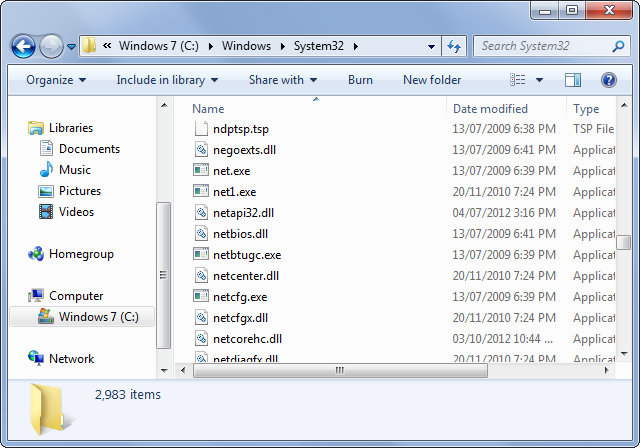Click the New folder button
The height and width of the screenshot is (448, 640).
point(432,80)
